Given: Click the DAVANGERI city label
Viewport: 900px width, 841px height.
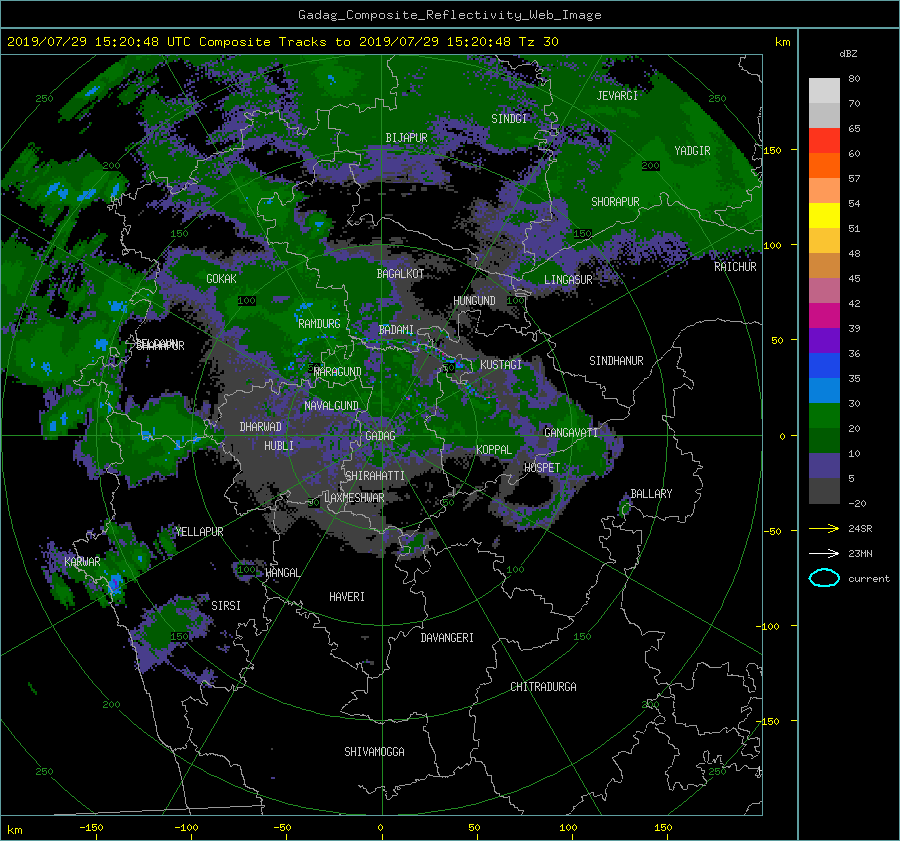Looking at the screenshot, I should (x=447, y=638).
